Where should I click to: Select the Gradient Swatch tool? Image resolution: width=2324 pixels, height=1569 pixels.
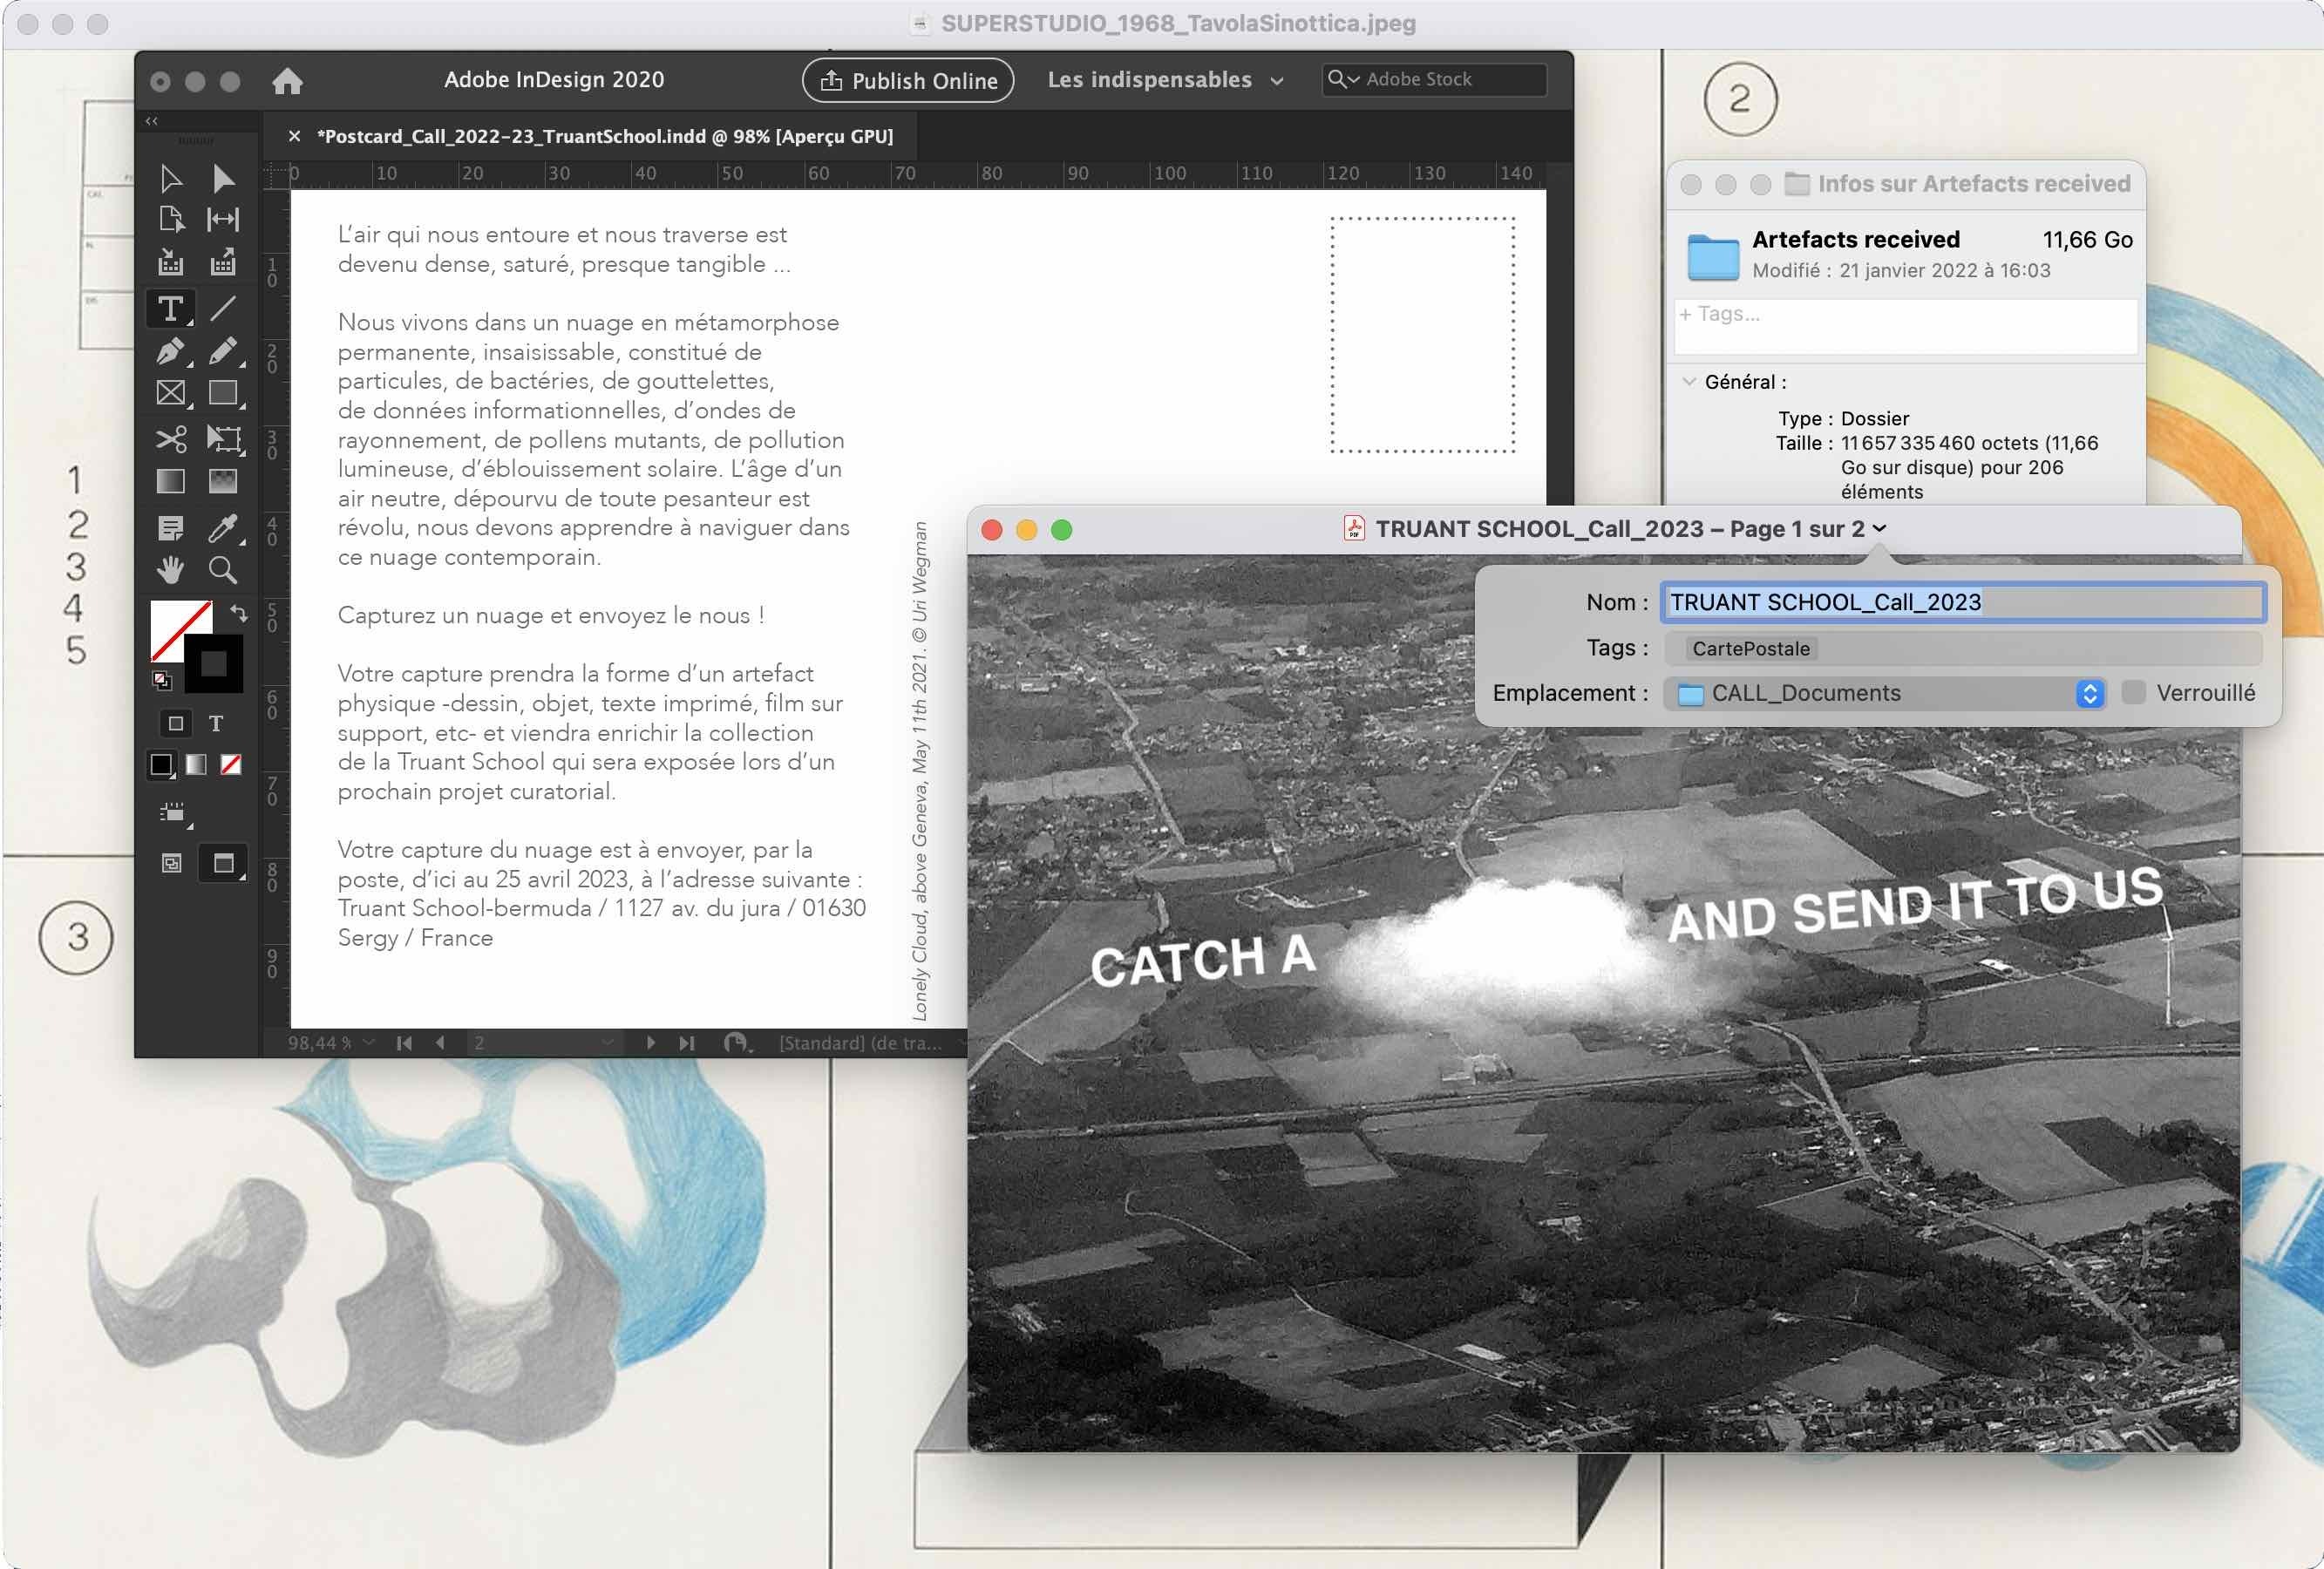[170, 482]
